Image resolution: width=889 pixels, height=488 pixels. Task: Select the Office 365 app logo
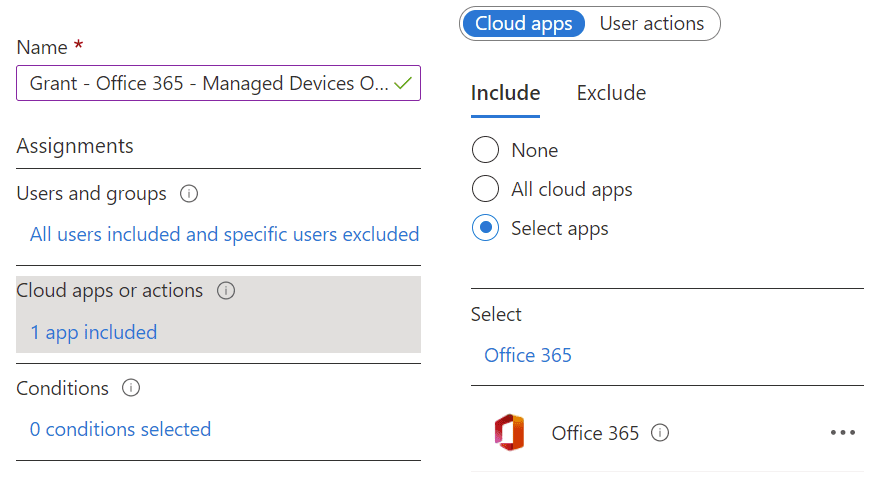tap(509, 432)
